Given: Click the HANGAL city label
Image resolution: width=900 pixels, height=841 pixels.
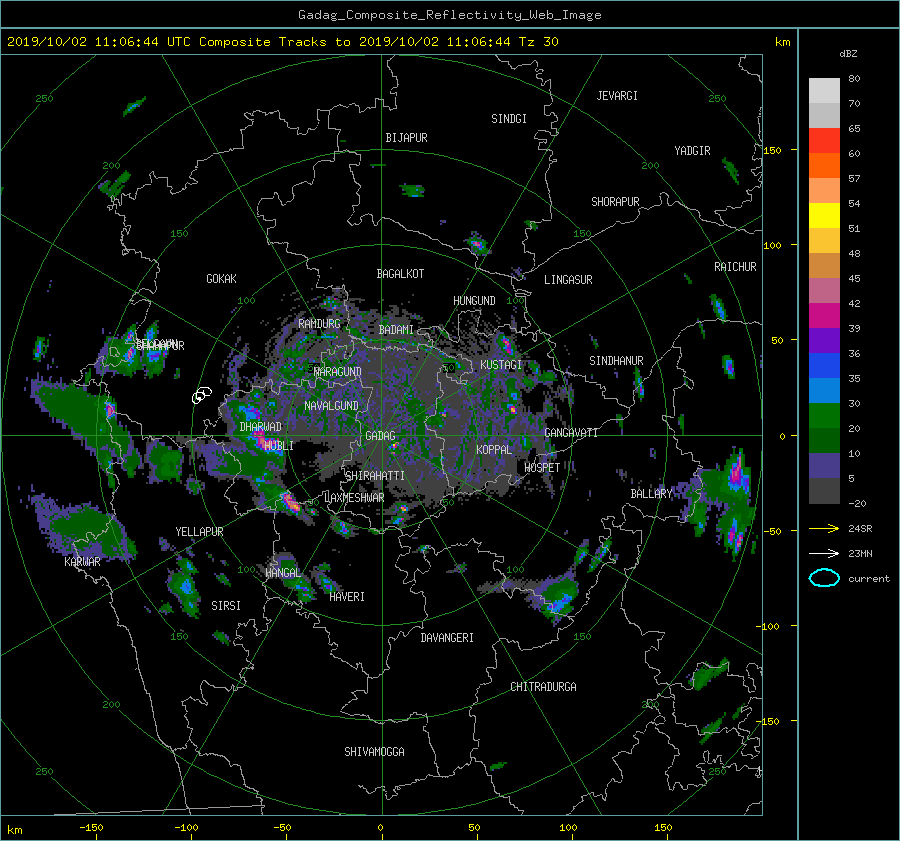Looking at the screenshot, I should 283,573.
